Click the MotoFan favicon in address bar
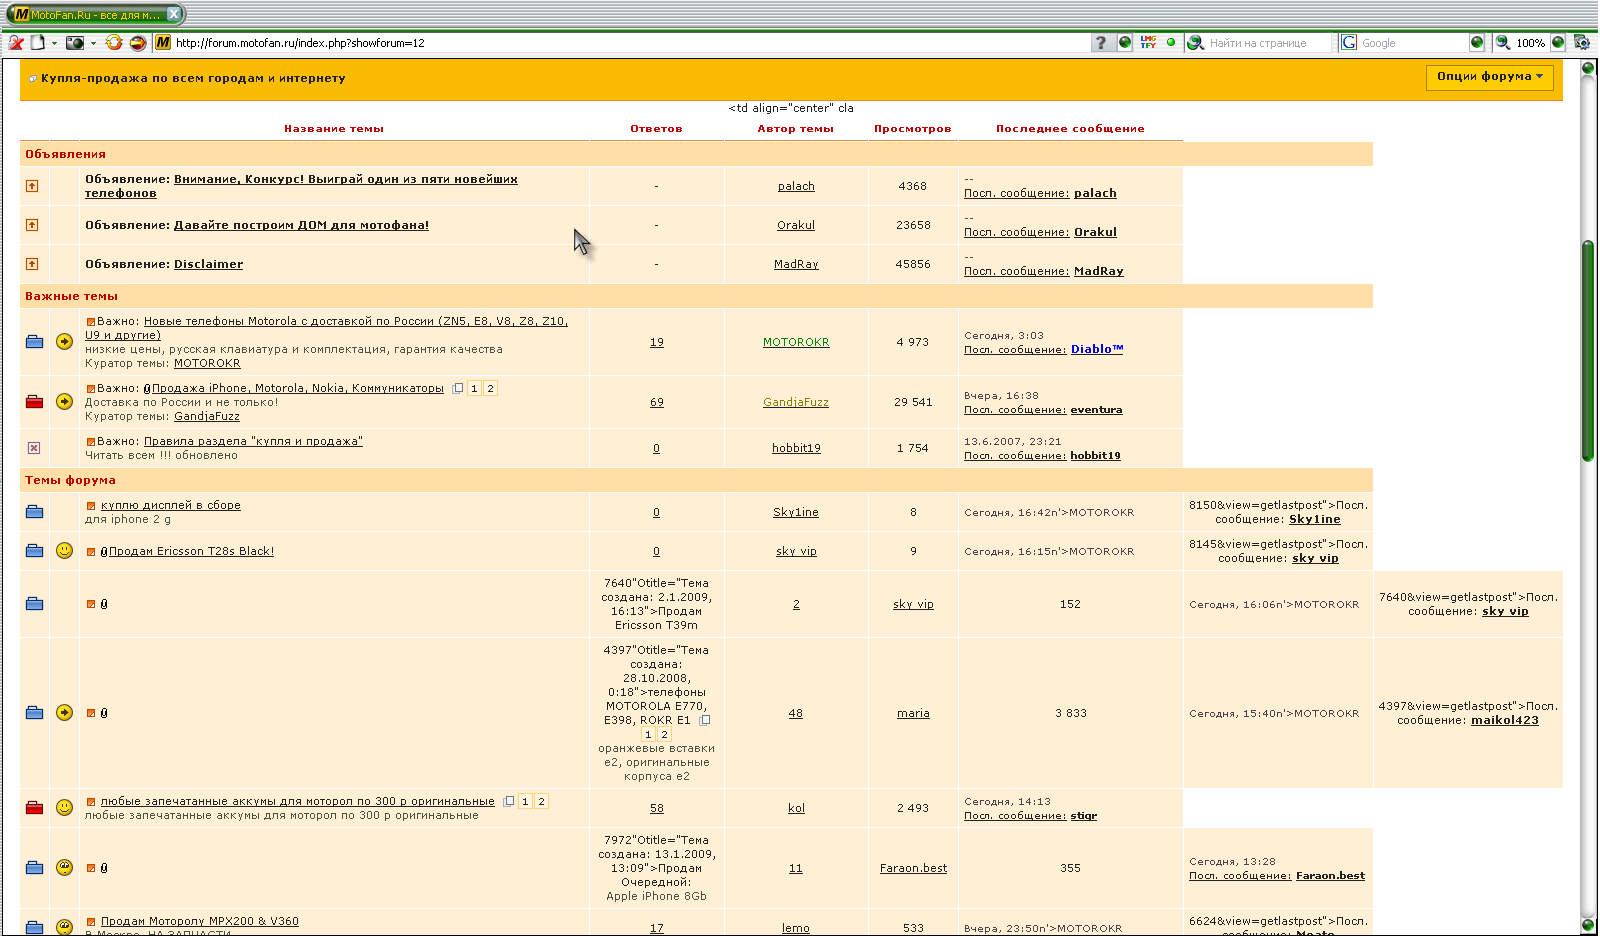The image size is (1600, 936). (x=163, y=43)
